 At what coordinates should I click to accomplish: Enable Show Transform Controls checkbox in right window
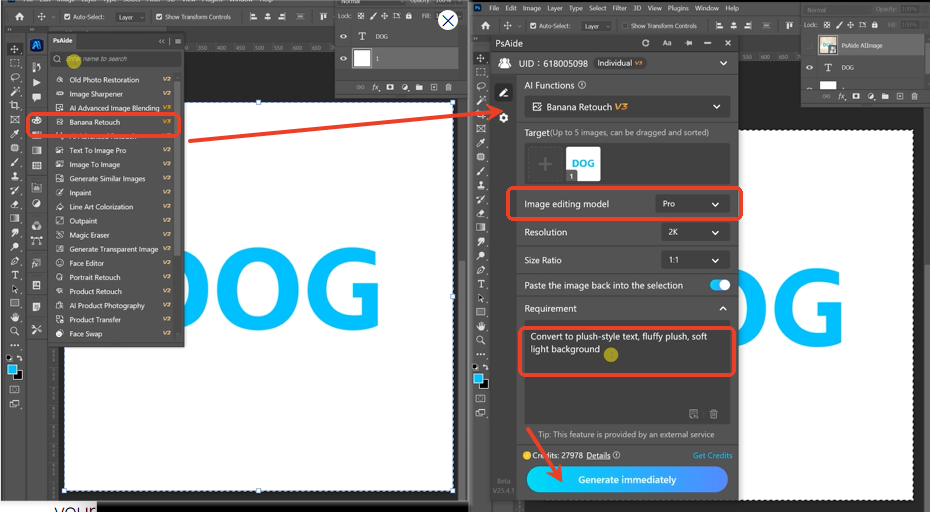point(625,26)
